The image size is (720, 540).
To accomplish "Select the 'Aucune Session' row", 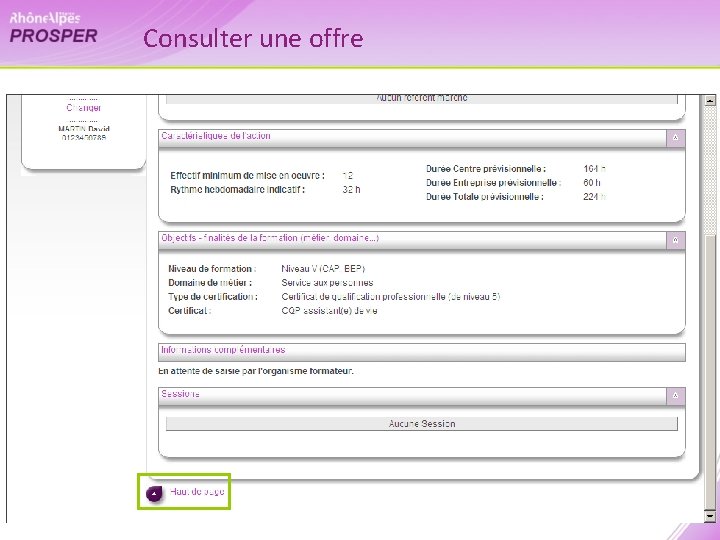I will coord(422,424).
